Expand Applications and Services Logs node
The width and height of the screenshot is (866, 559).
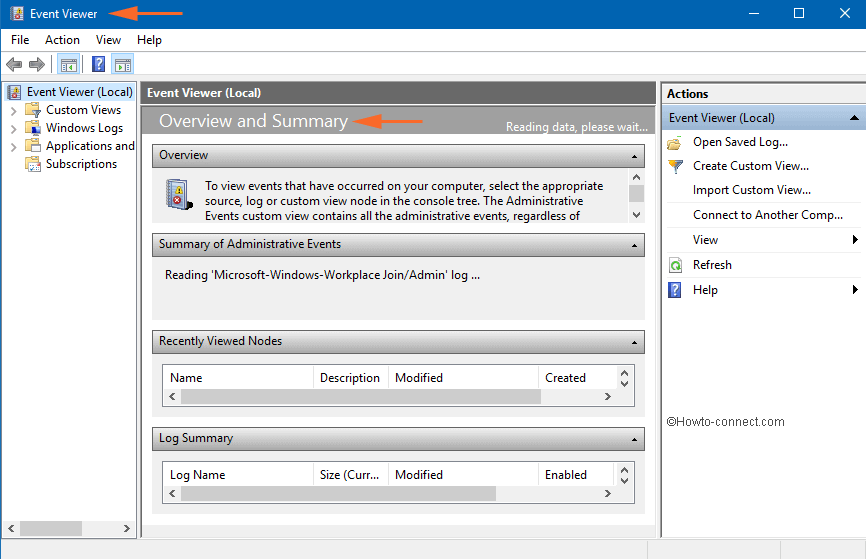pyautogui.click(x=14, y=147)
